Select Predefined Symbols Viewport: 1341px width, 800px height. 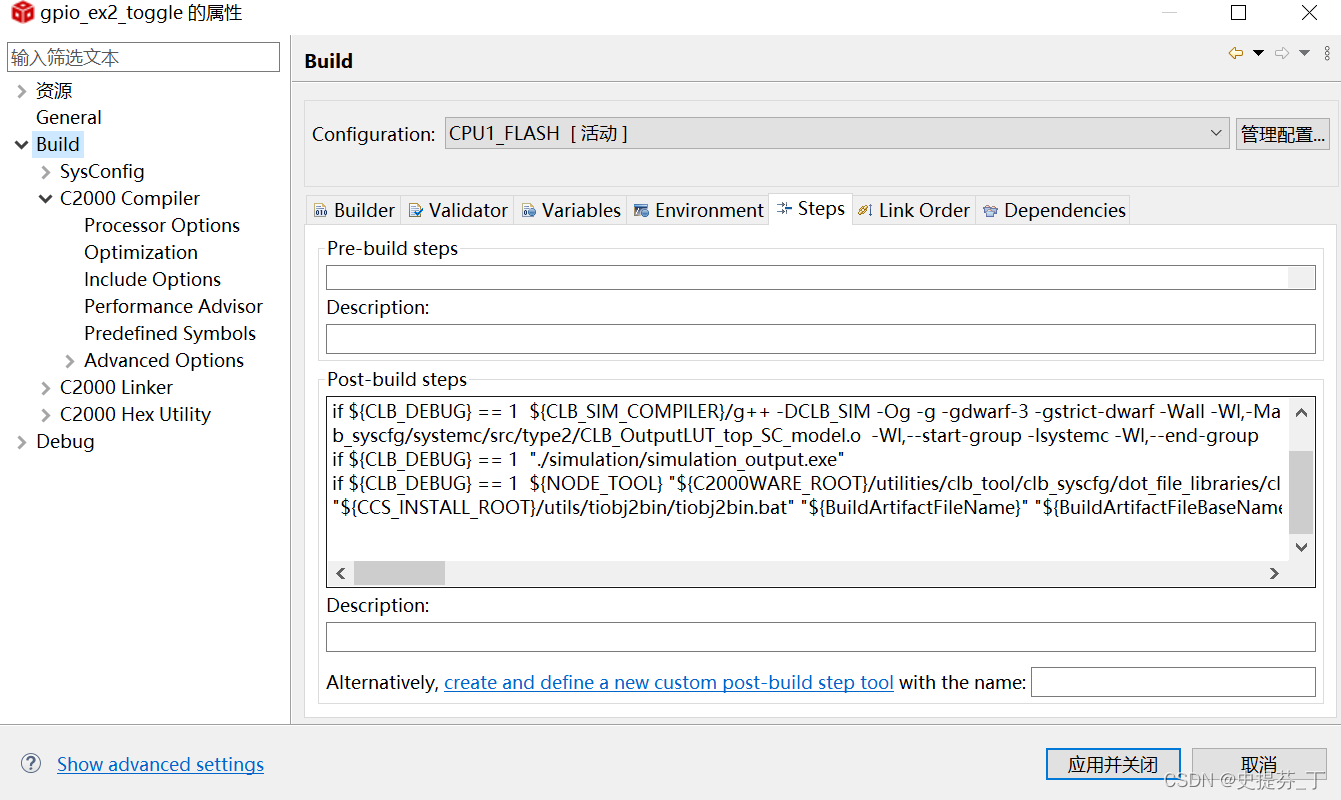(170, 333)
